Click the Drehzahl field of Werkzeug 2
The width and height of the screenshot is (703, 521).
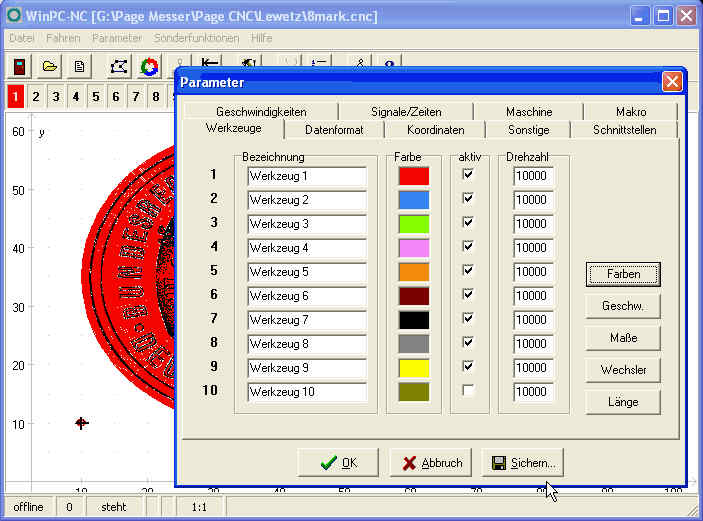[x=532, y=199]
